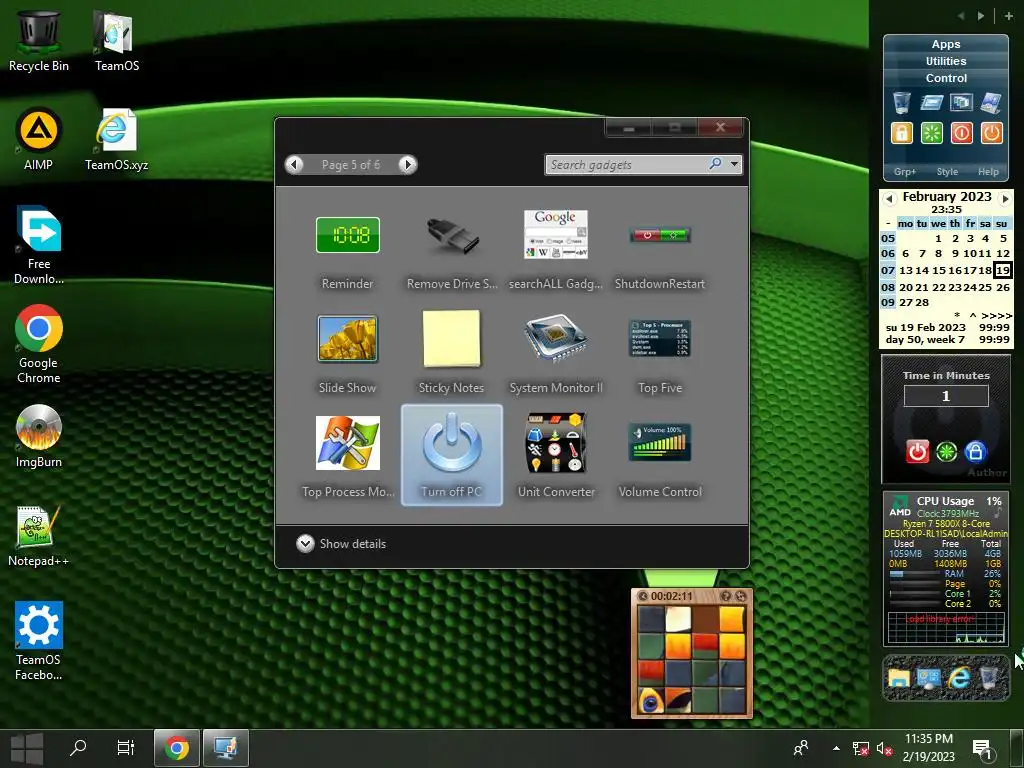
Task: Click the AMD logo in CPU gadget
Action: (x=900, y=507)
